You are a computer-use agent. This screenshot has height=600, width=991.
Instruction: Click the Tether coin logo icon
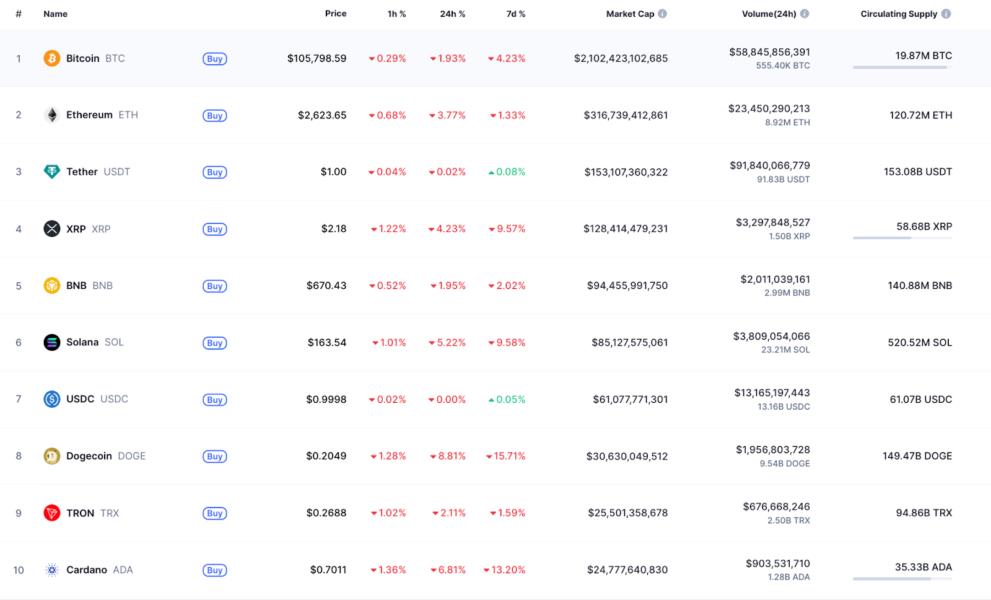point(52,172)
